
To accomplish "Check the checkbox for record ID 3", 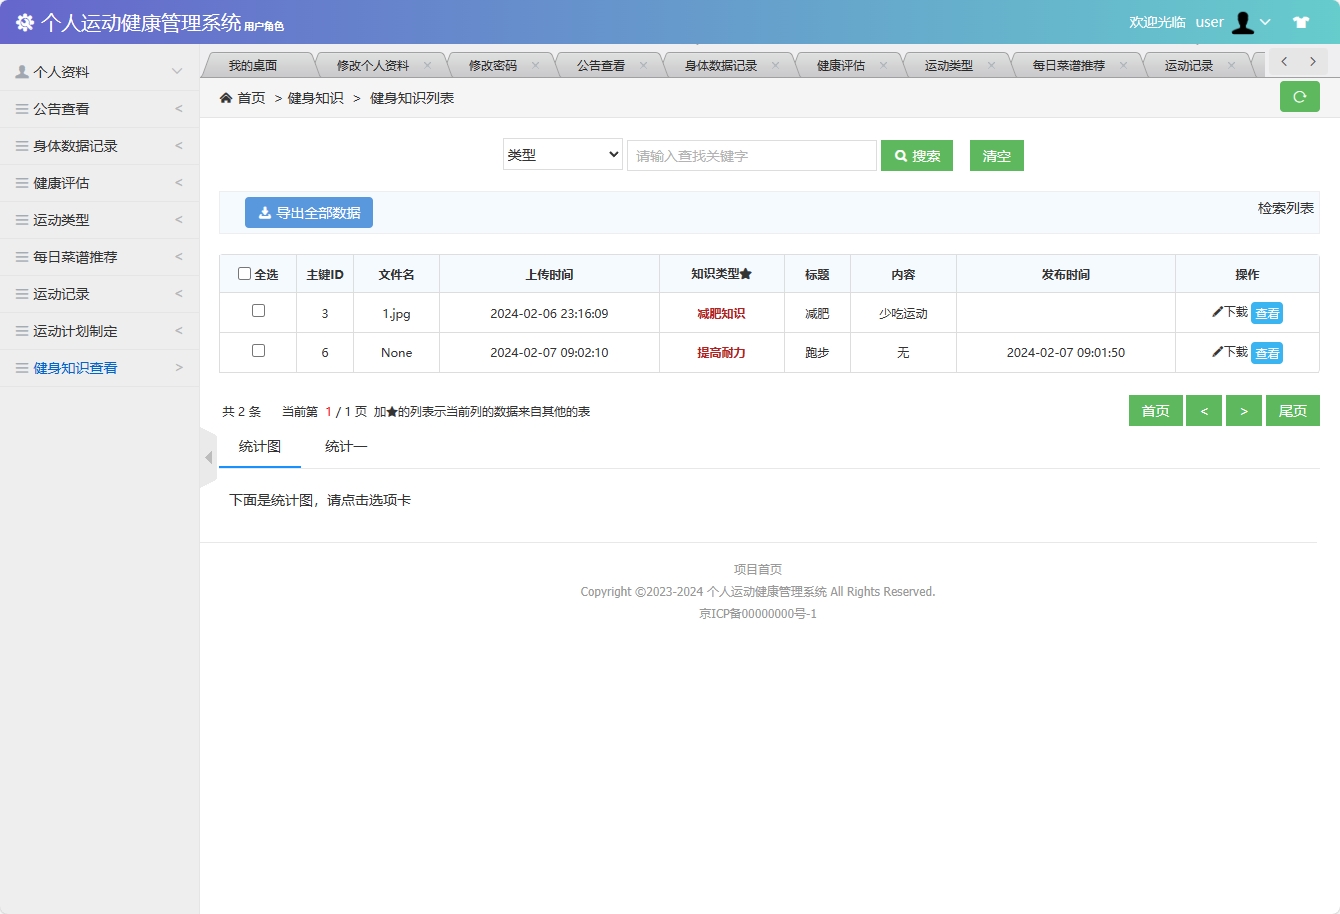I will click(x=258, y=312).
